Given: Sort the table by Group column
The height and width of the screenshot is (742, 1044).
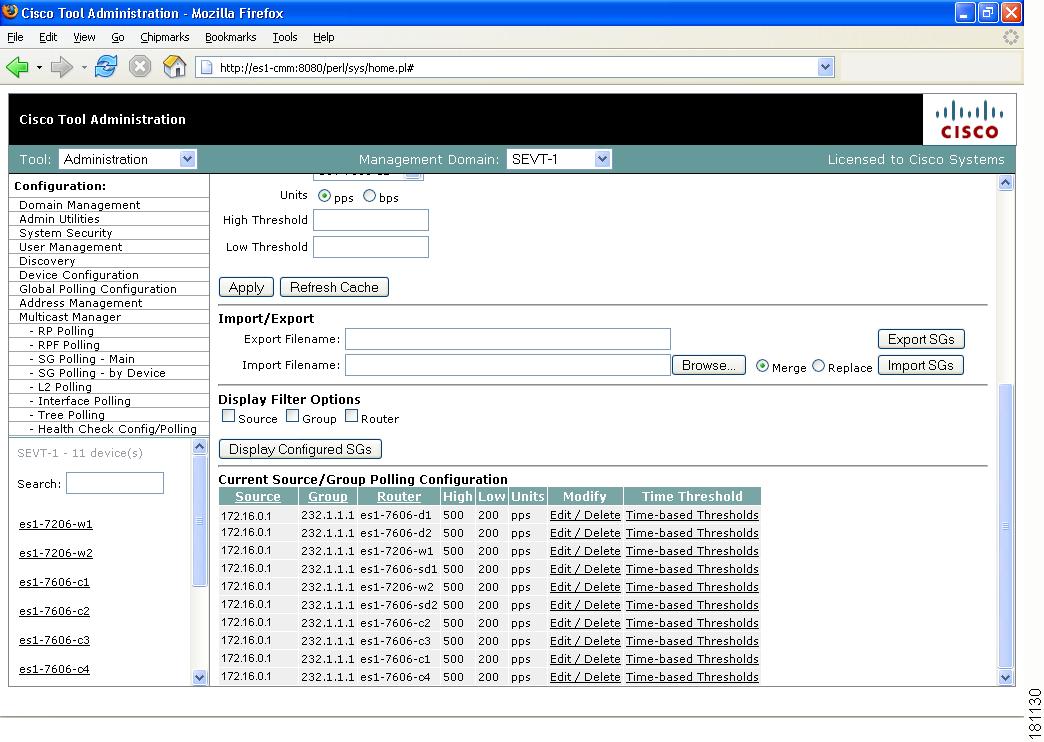Looking at the screenshot, I should 328,496.
